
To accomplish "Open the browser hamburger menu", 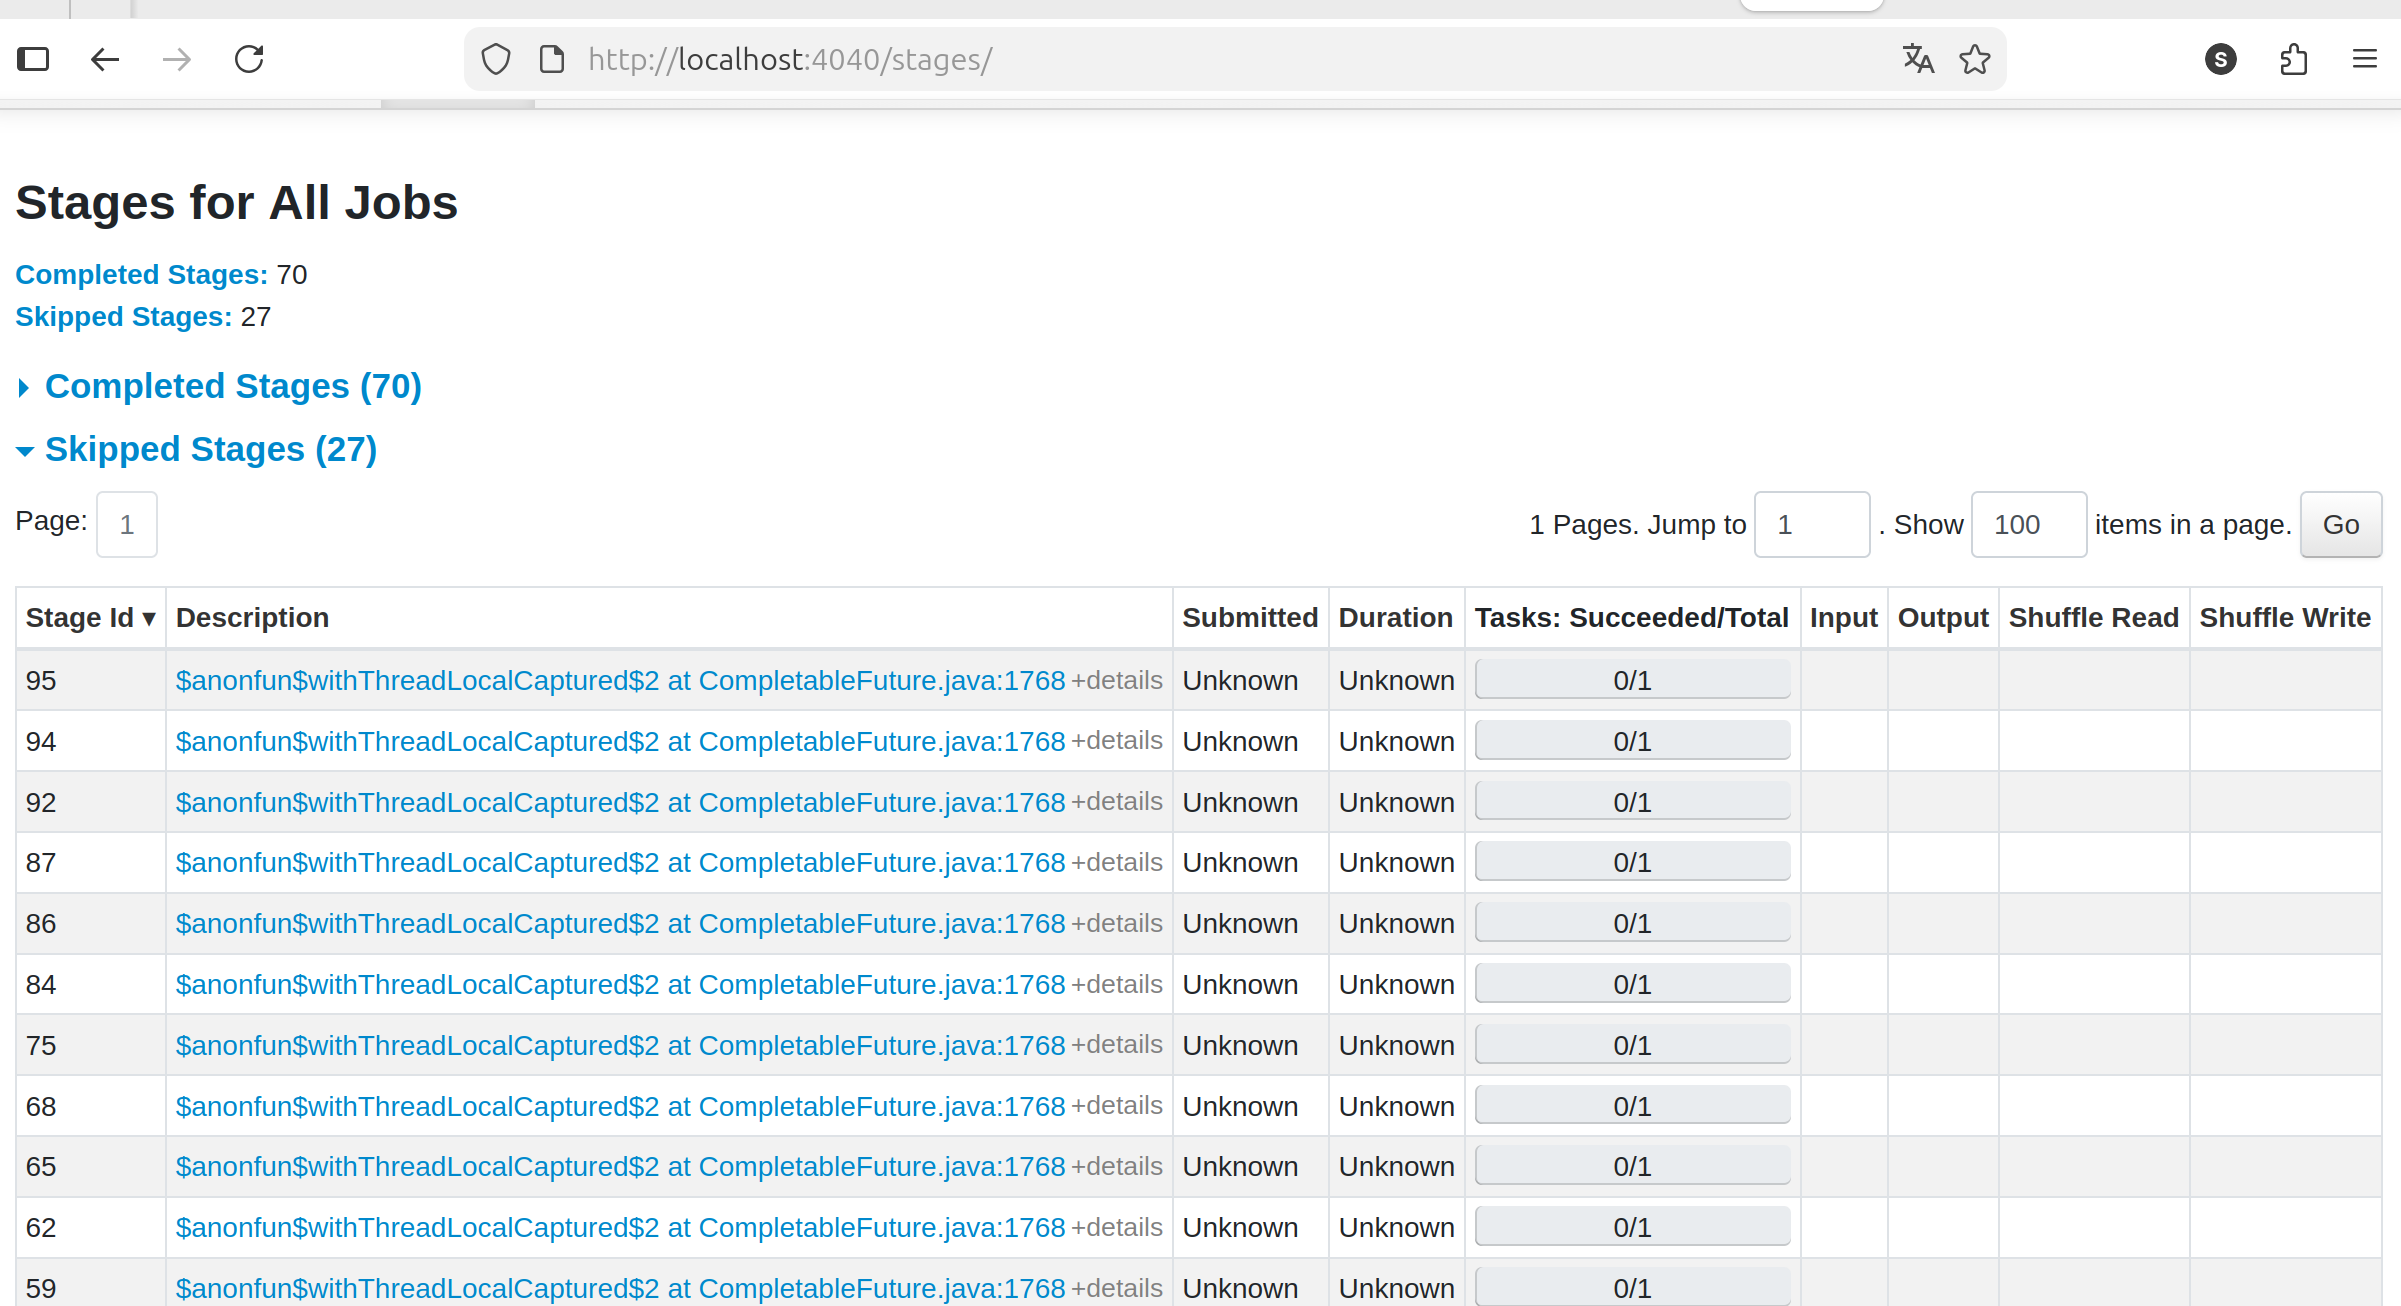I will pyautogui.click(x=2365, y=59).
